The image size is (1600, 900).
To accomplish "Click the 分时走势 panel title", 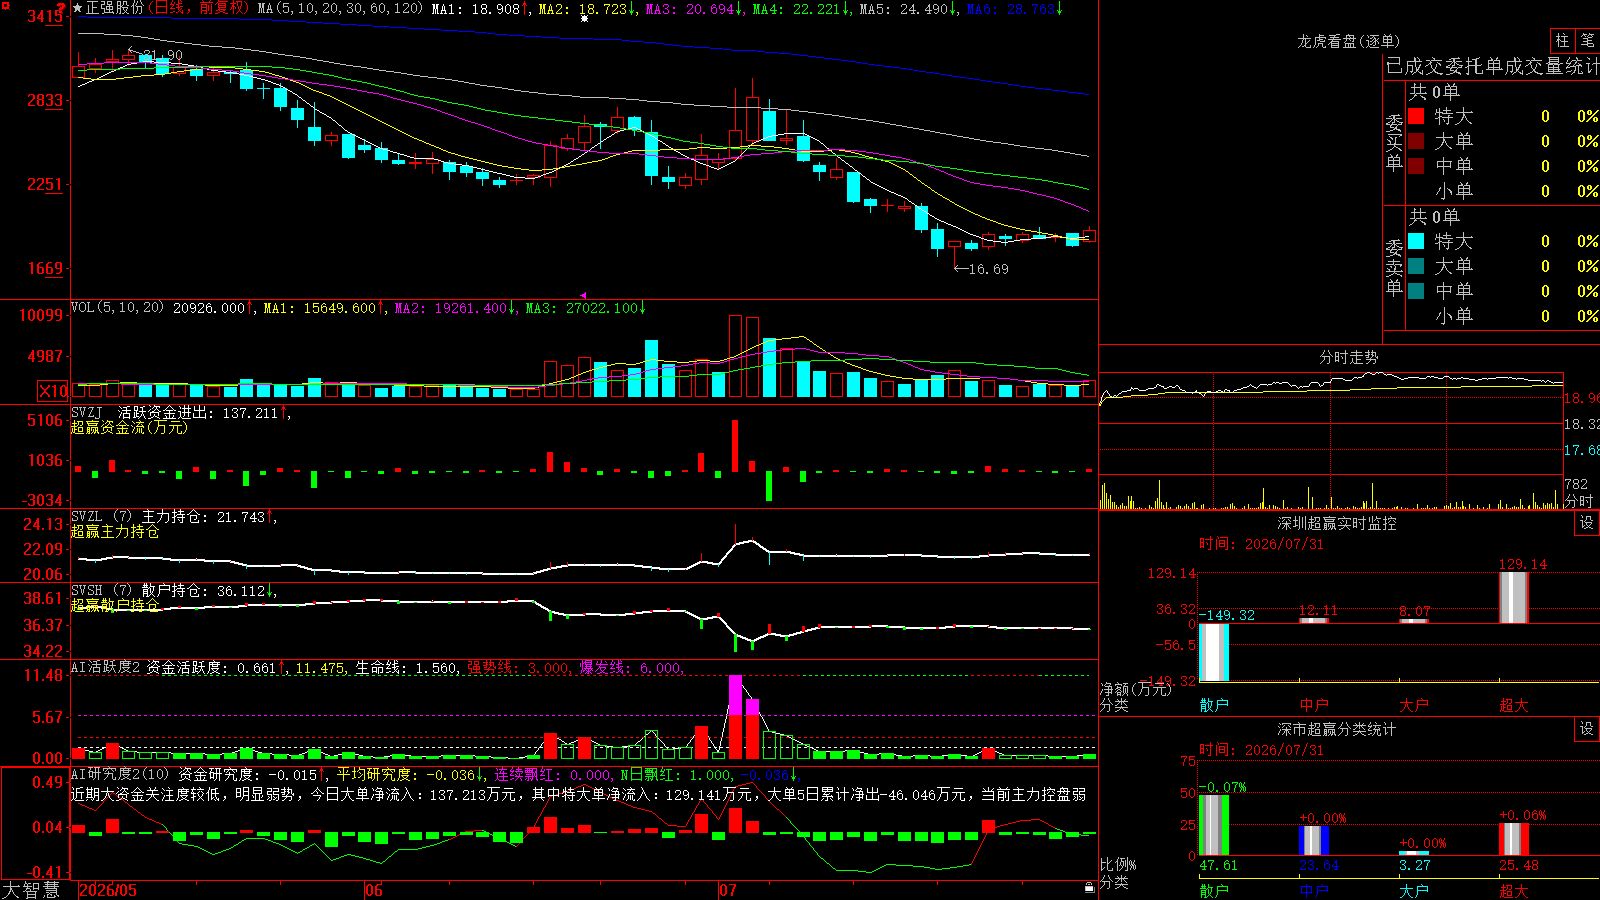I will tap(1348, 357).
